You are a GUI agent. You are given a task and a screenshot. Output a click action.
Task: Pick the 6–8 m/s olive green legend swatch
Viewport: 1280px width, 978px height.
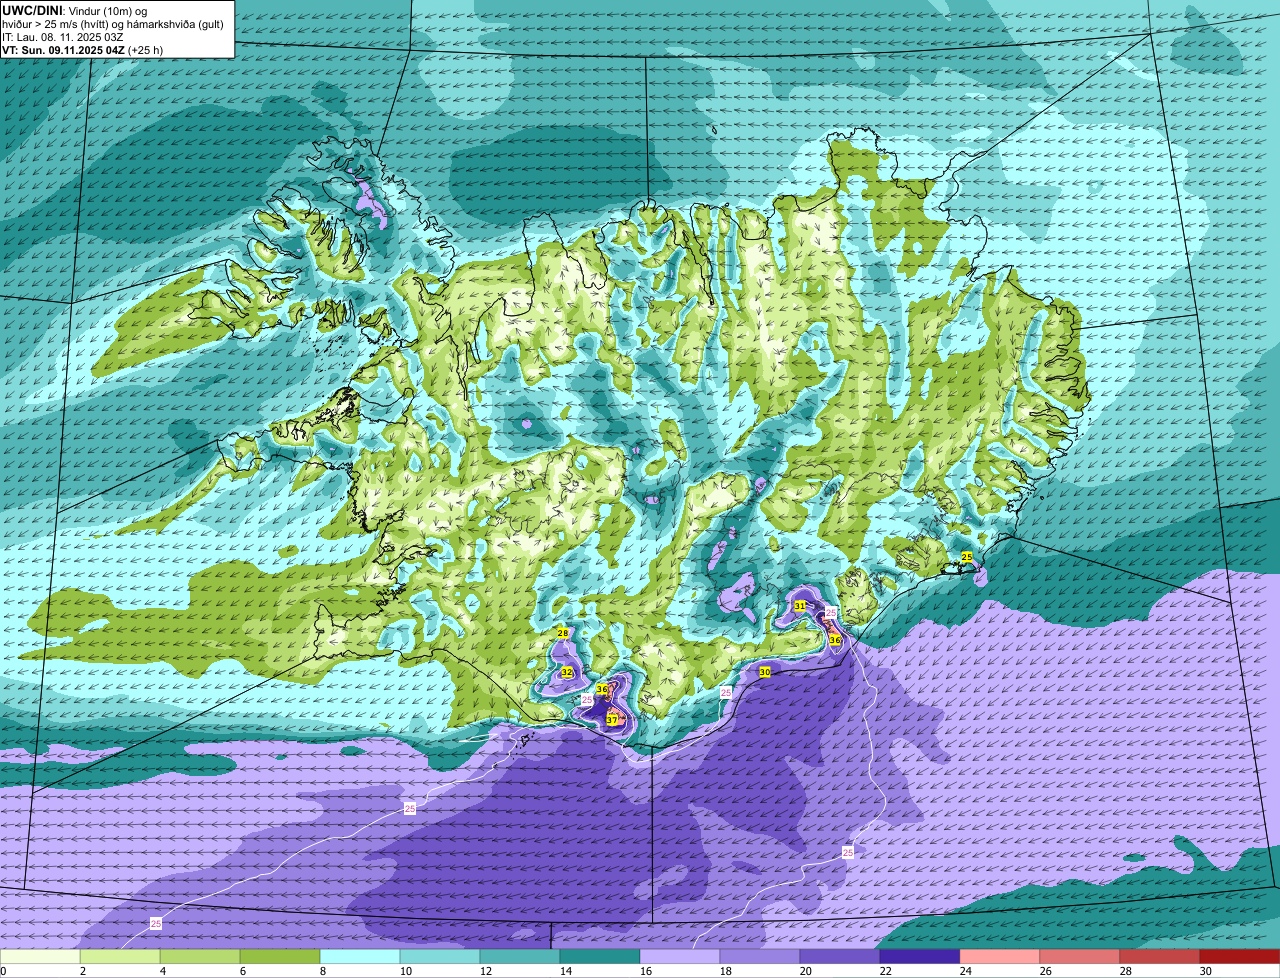click(280, 956)
